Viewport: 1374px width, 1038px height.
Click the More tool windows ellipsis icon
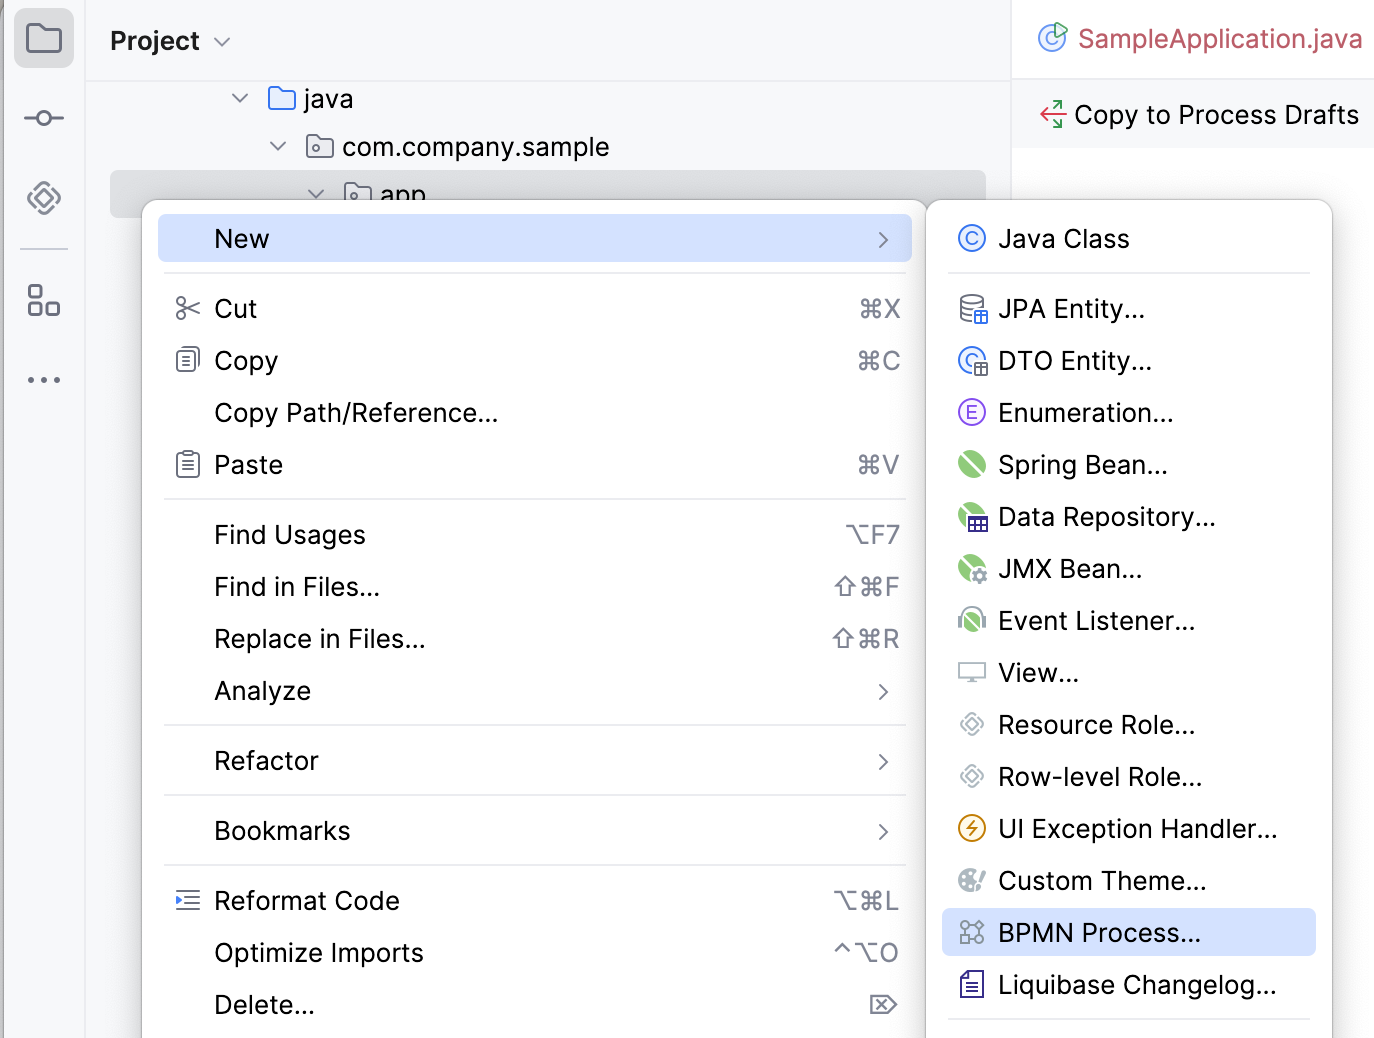tap(43, 379)
